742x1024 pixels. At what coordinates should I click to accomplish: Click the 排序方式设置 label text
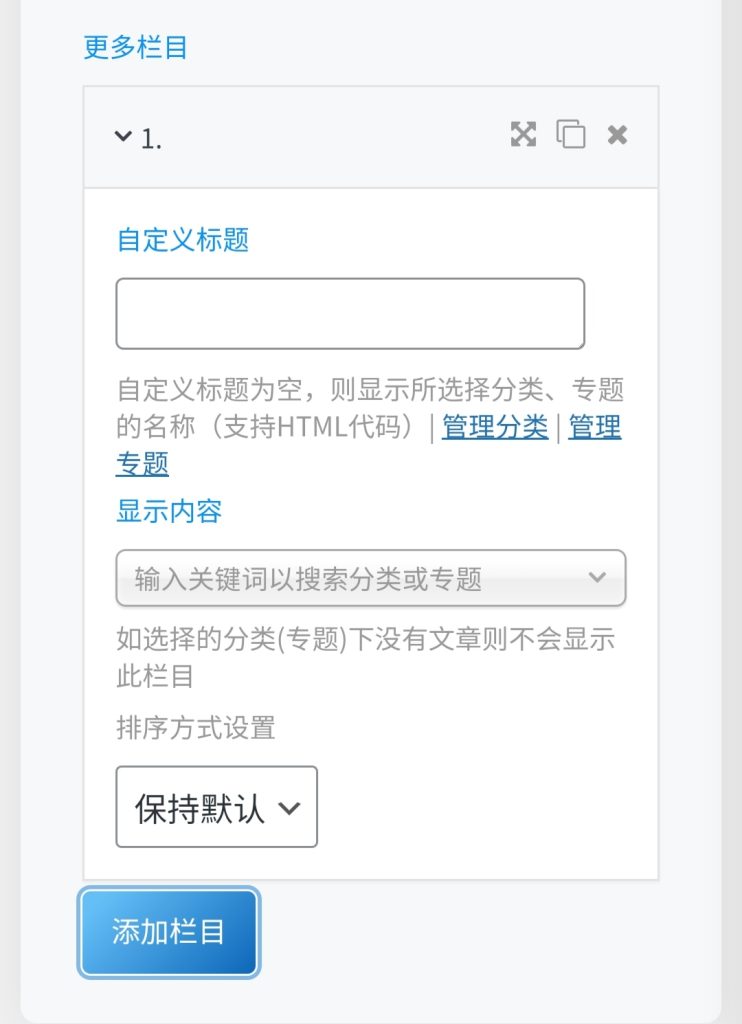coord(195,728)
